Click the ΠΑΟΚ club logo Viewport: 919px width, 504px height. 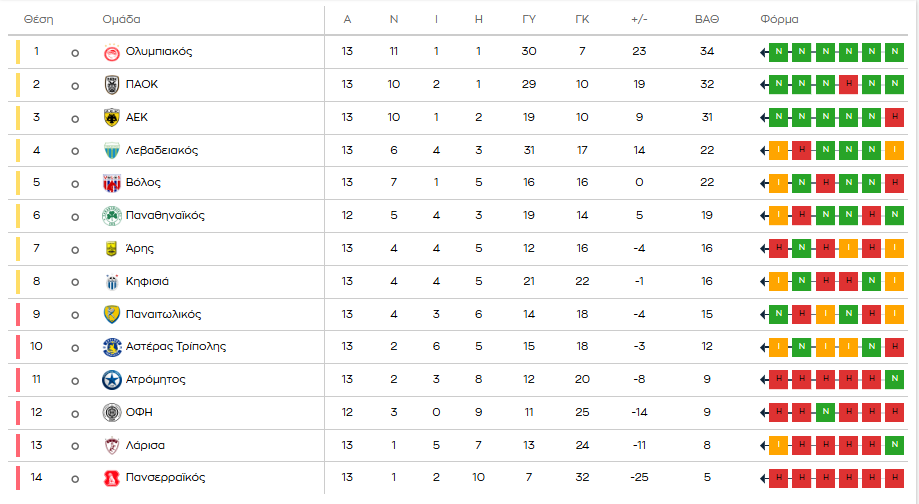point(111,85)
